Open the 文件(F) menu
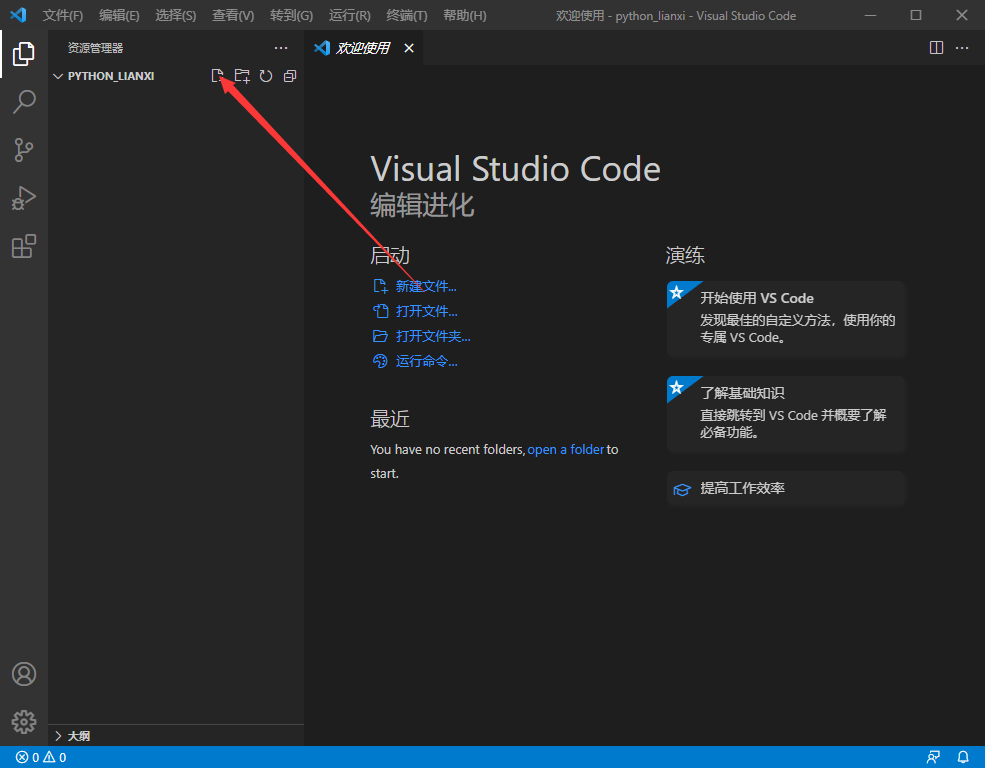Screen dimensions: 985x768 tap(62, 15)
